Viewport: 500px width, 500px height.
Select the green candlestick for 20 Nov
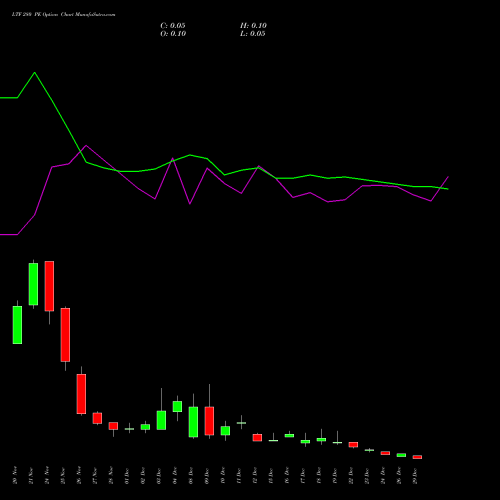pos(17,325)
